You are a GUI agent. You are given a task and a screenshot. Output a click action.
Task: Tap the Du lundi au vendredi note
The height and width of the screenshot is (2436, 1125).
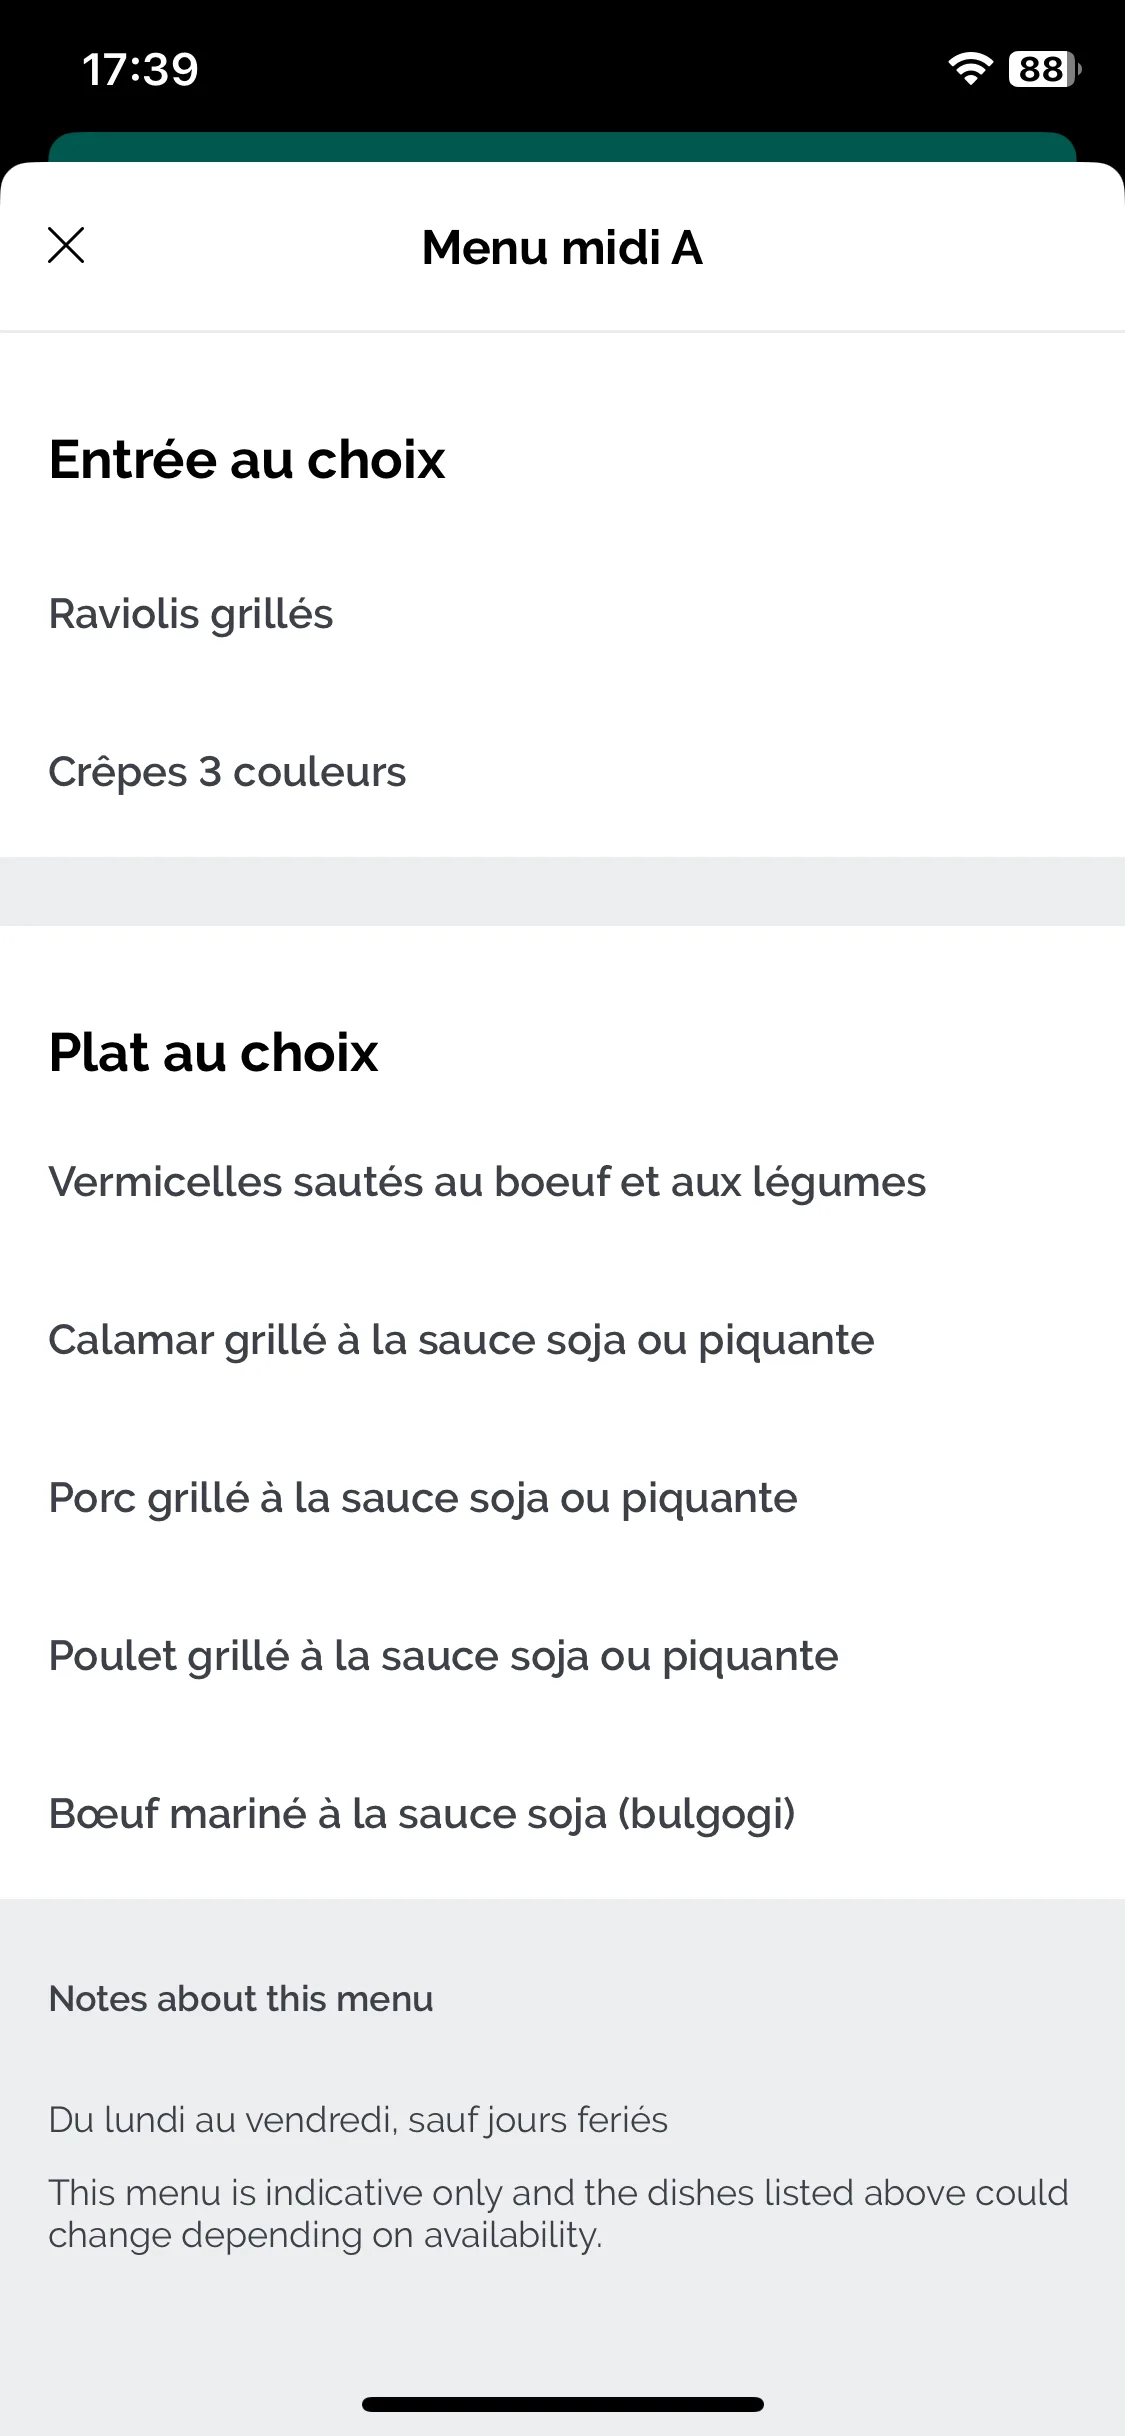click(x=358, y=2120)
